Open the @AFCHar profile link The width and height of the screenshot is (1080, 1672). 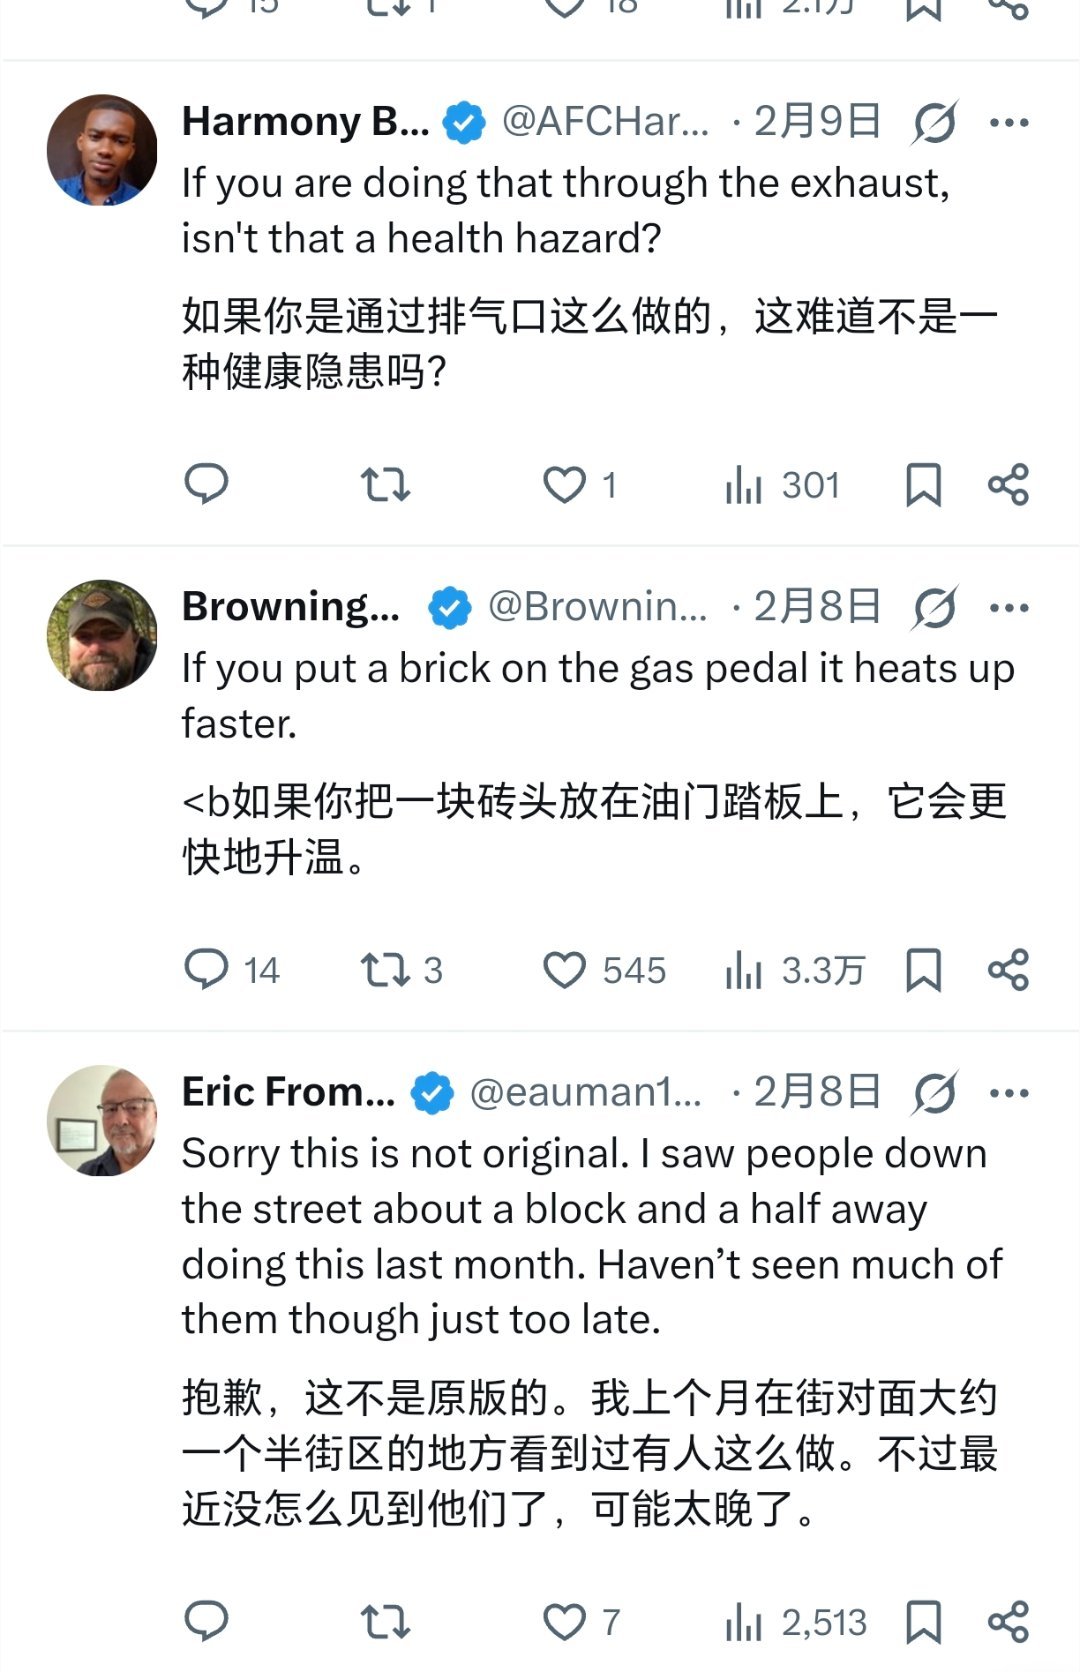click(x=600, y=122)
